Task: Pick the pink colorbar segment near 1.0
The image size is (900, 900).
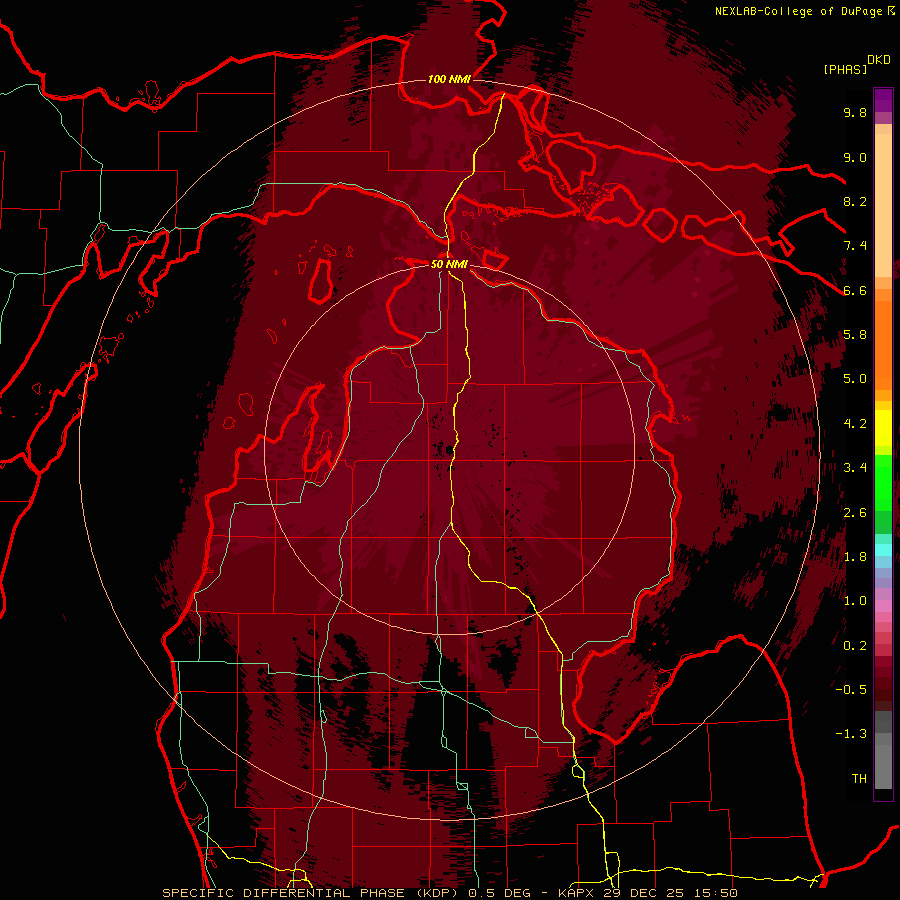Action: point(883,606)
